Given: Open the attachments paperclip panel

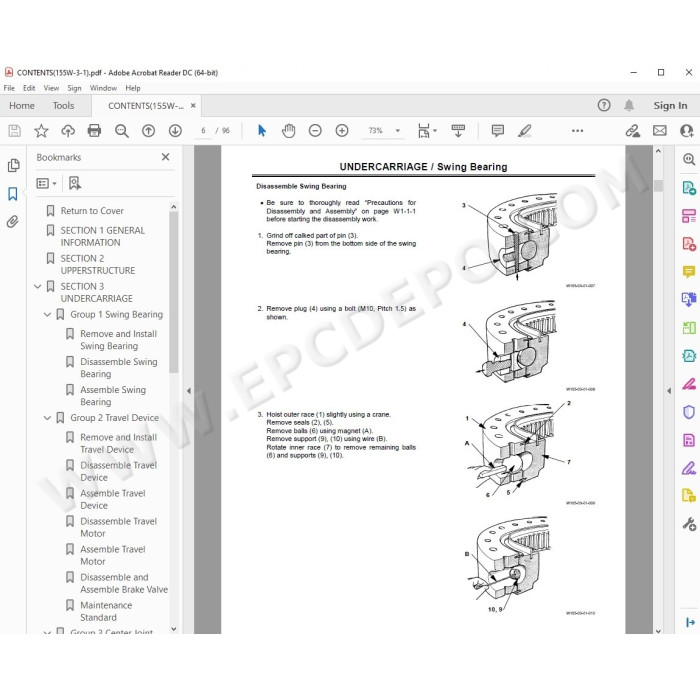Looking at the screenshot, I should point(12,221).
